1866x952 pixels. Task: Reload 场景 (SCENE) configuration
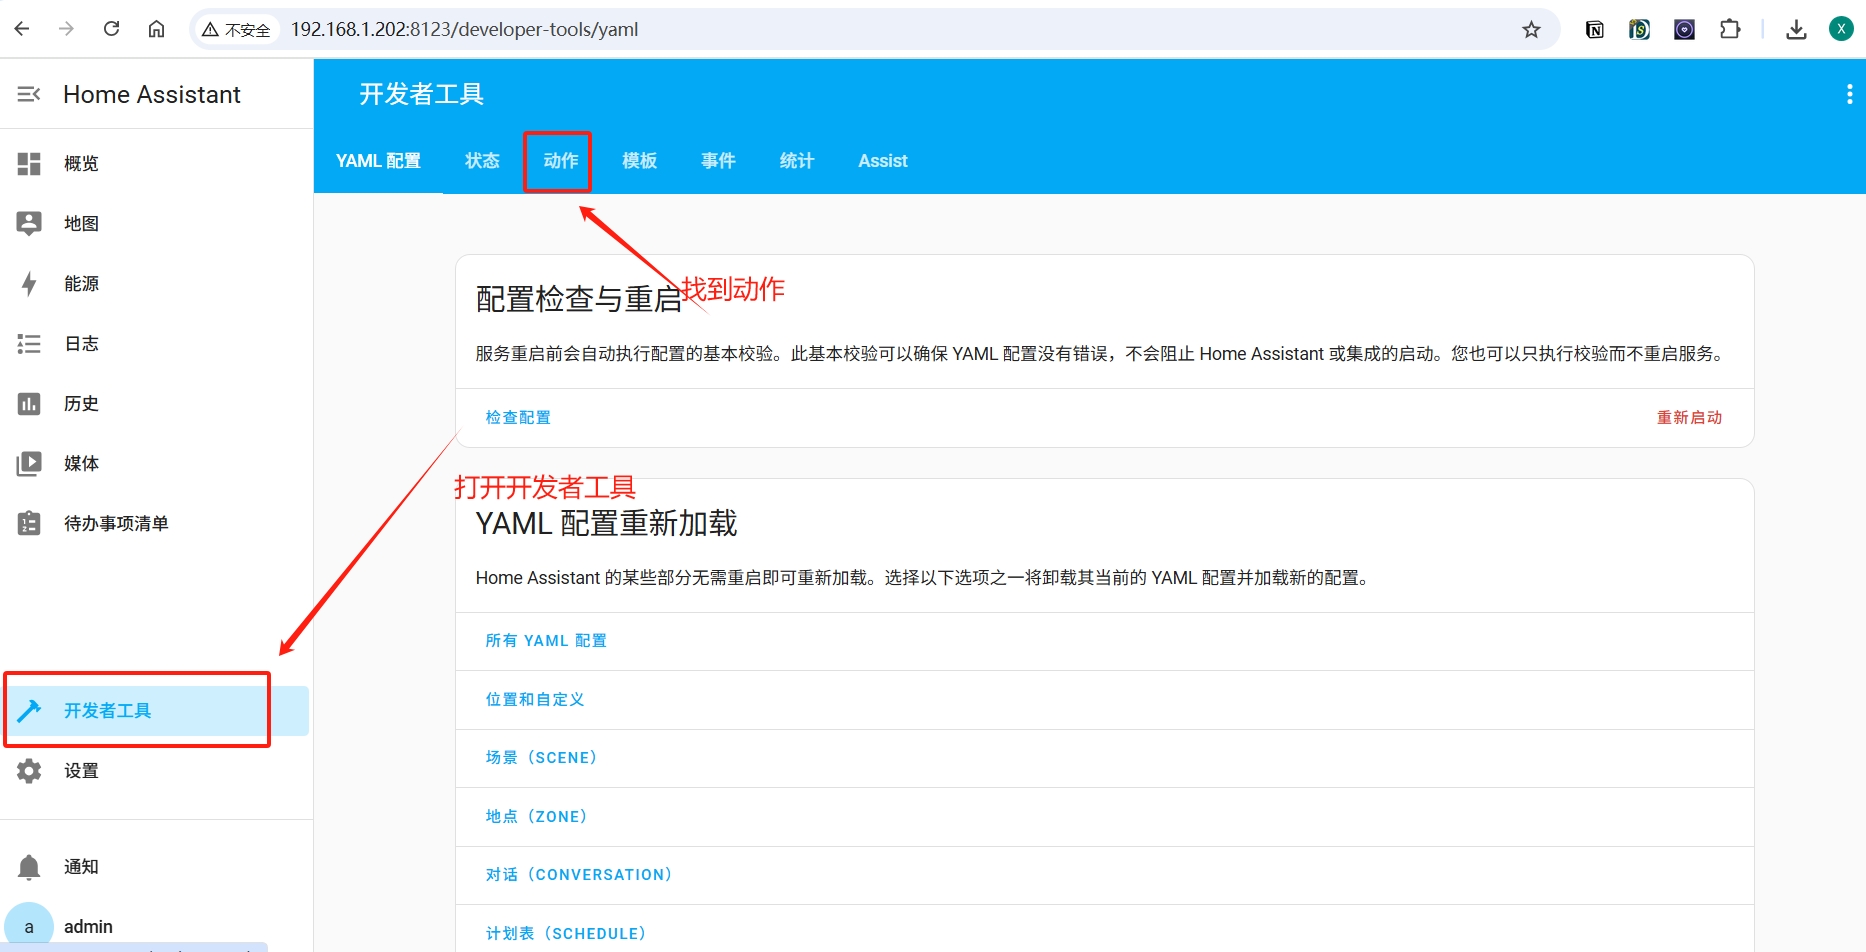tap(541, 758)
